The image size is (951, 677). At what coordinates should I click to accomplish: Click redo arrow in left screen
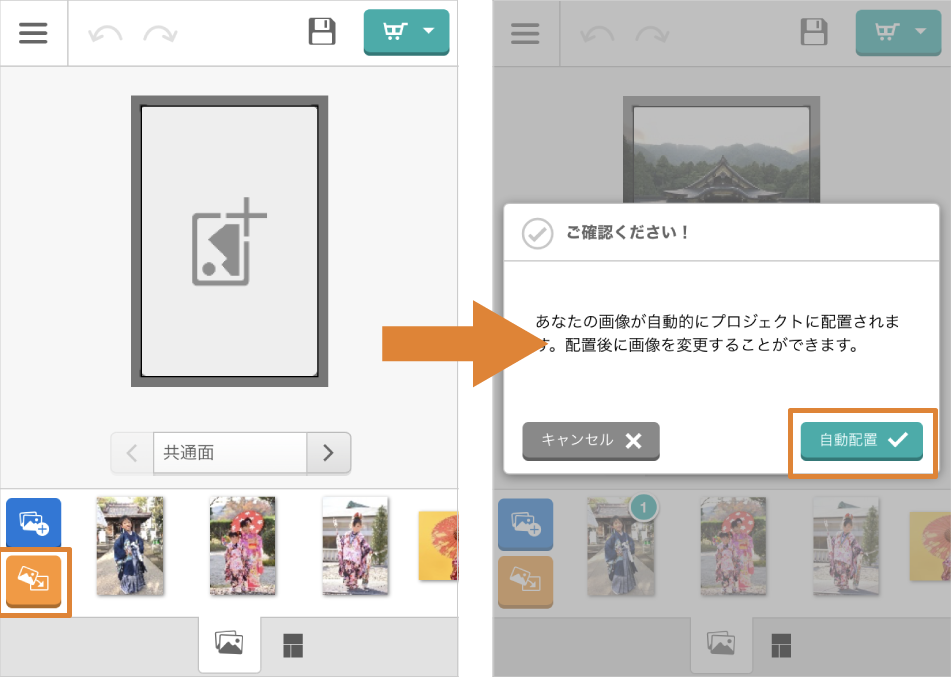(160, 34)
